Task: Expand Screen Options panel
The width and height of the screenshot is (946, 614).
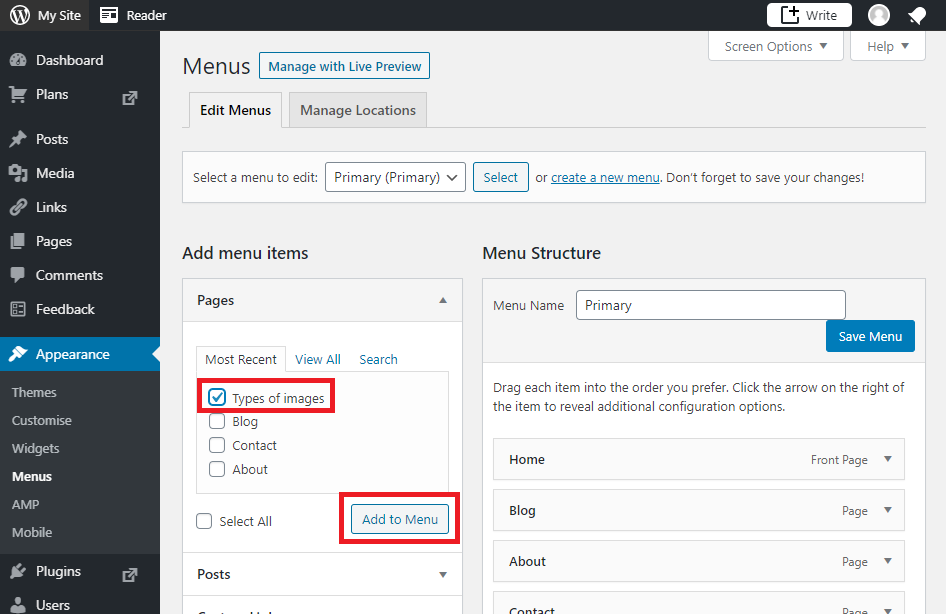Action: (x=775, y=46)
